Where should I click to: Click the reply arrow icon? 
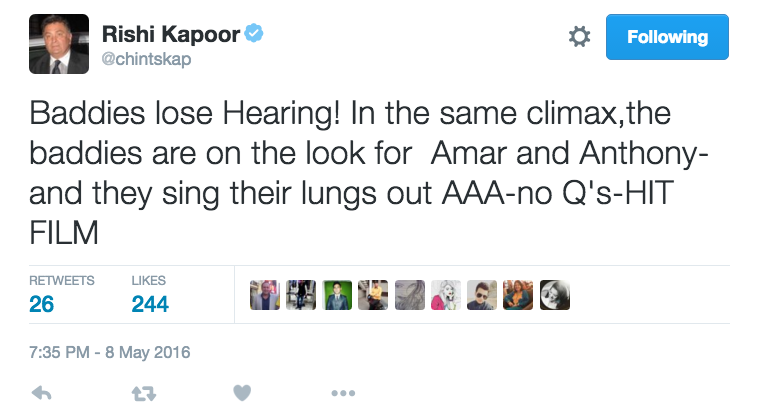click(43, 393)
